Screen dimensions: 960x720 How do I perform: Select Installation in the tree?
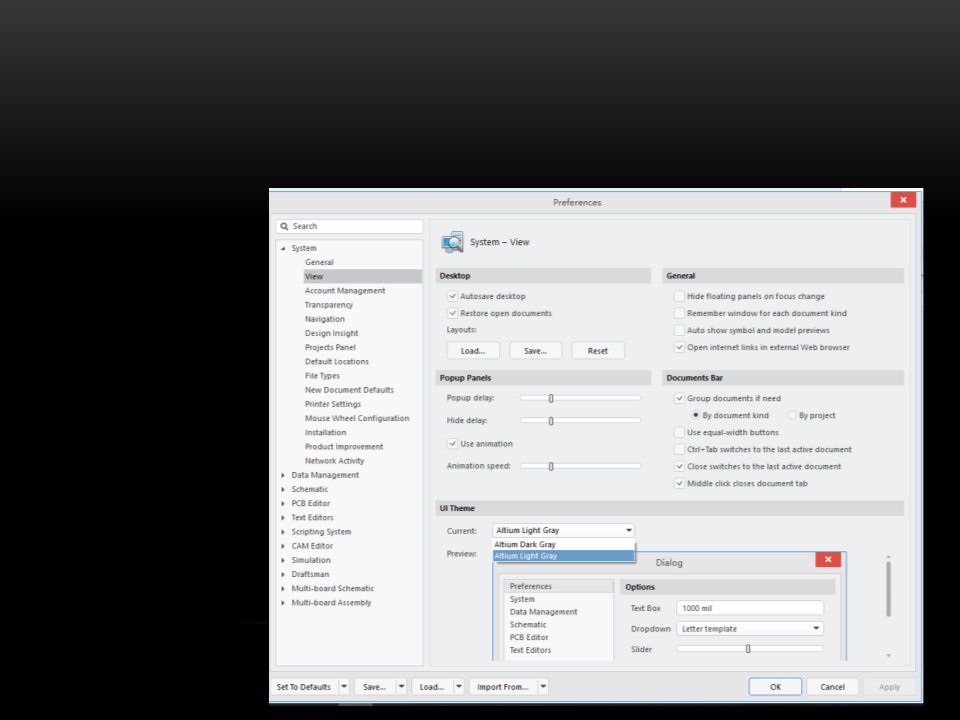pyautogui.click(x=325, y=432)
